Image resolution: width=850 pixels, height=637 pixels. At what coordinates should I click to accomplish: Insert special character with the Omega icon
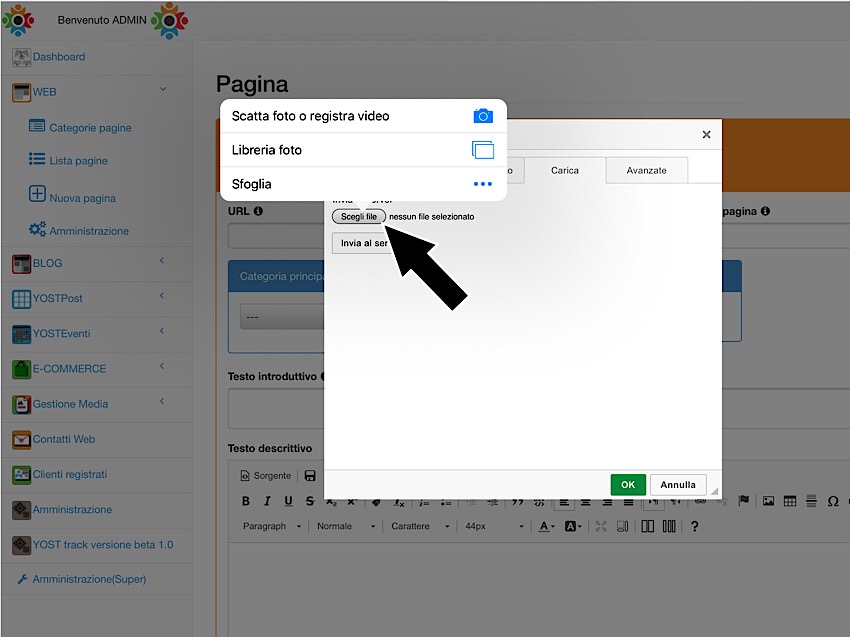pos(832,501)
